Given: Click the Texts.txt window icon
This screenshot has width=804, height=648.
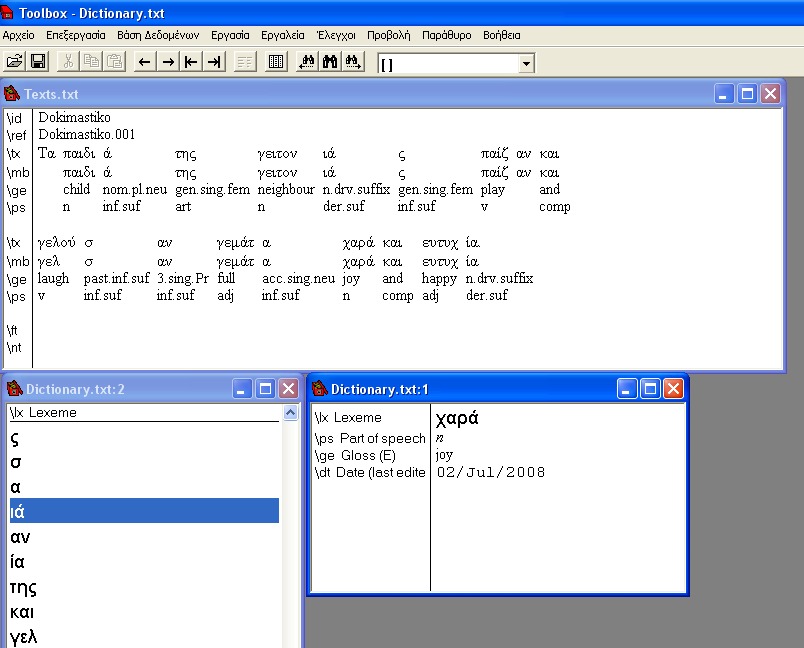Looking at the screenshot, I should [x=11, y=94].
